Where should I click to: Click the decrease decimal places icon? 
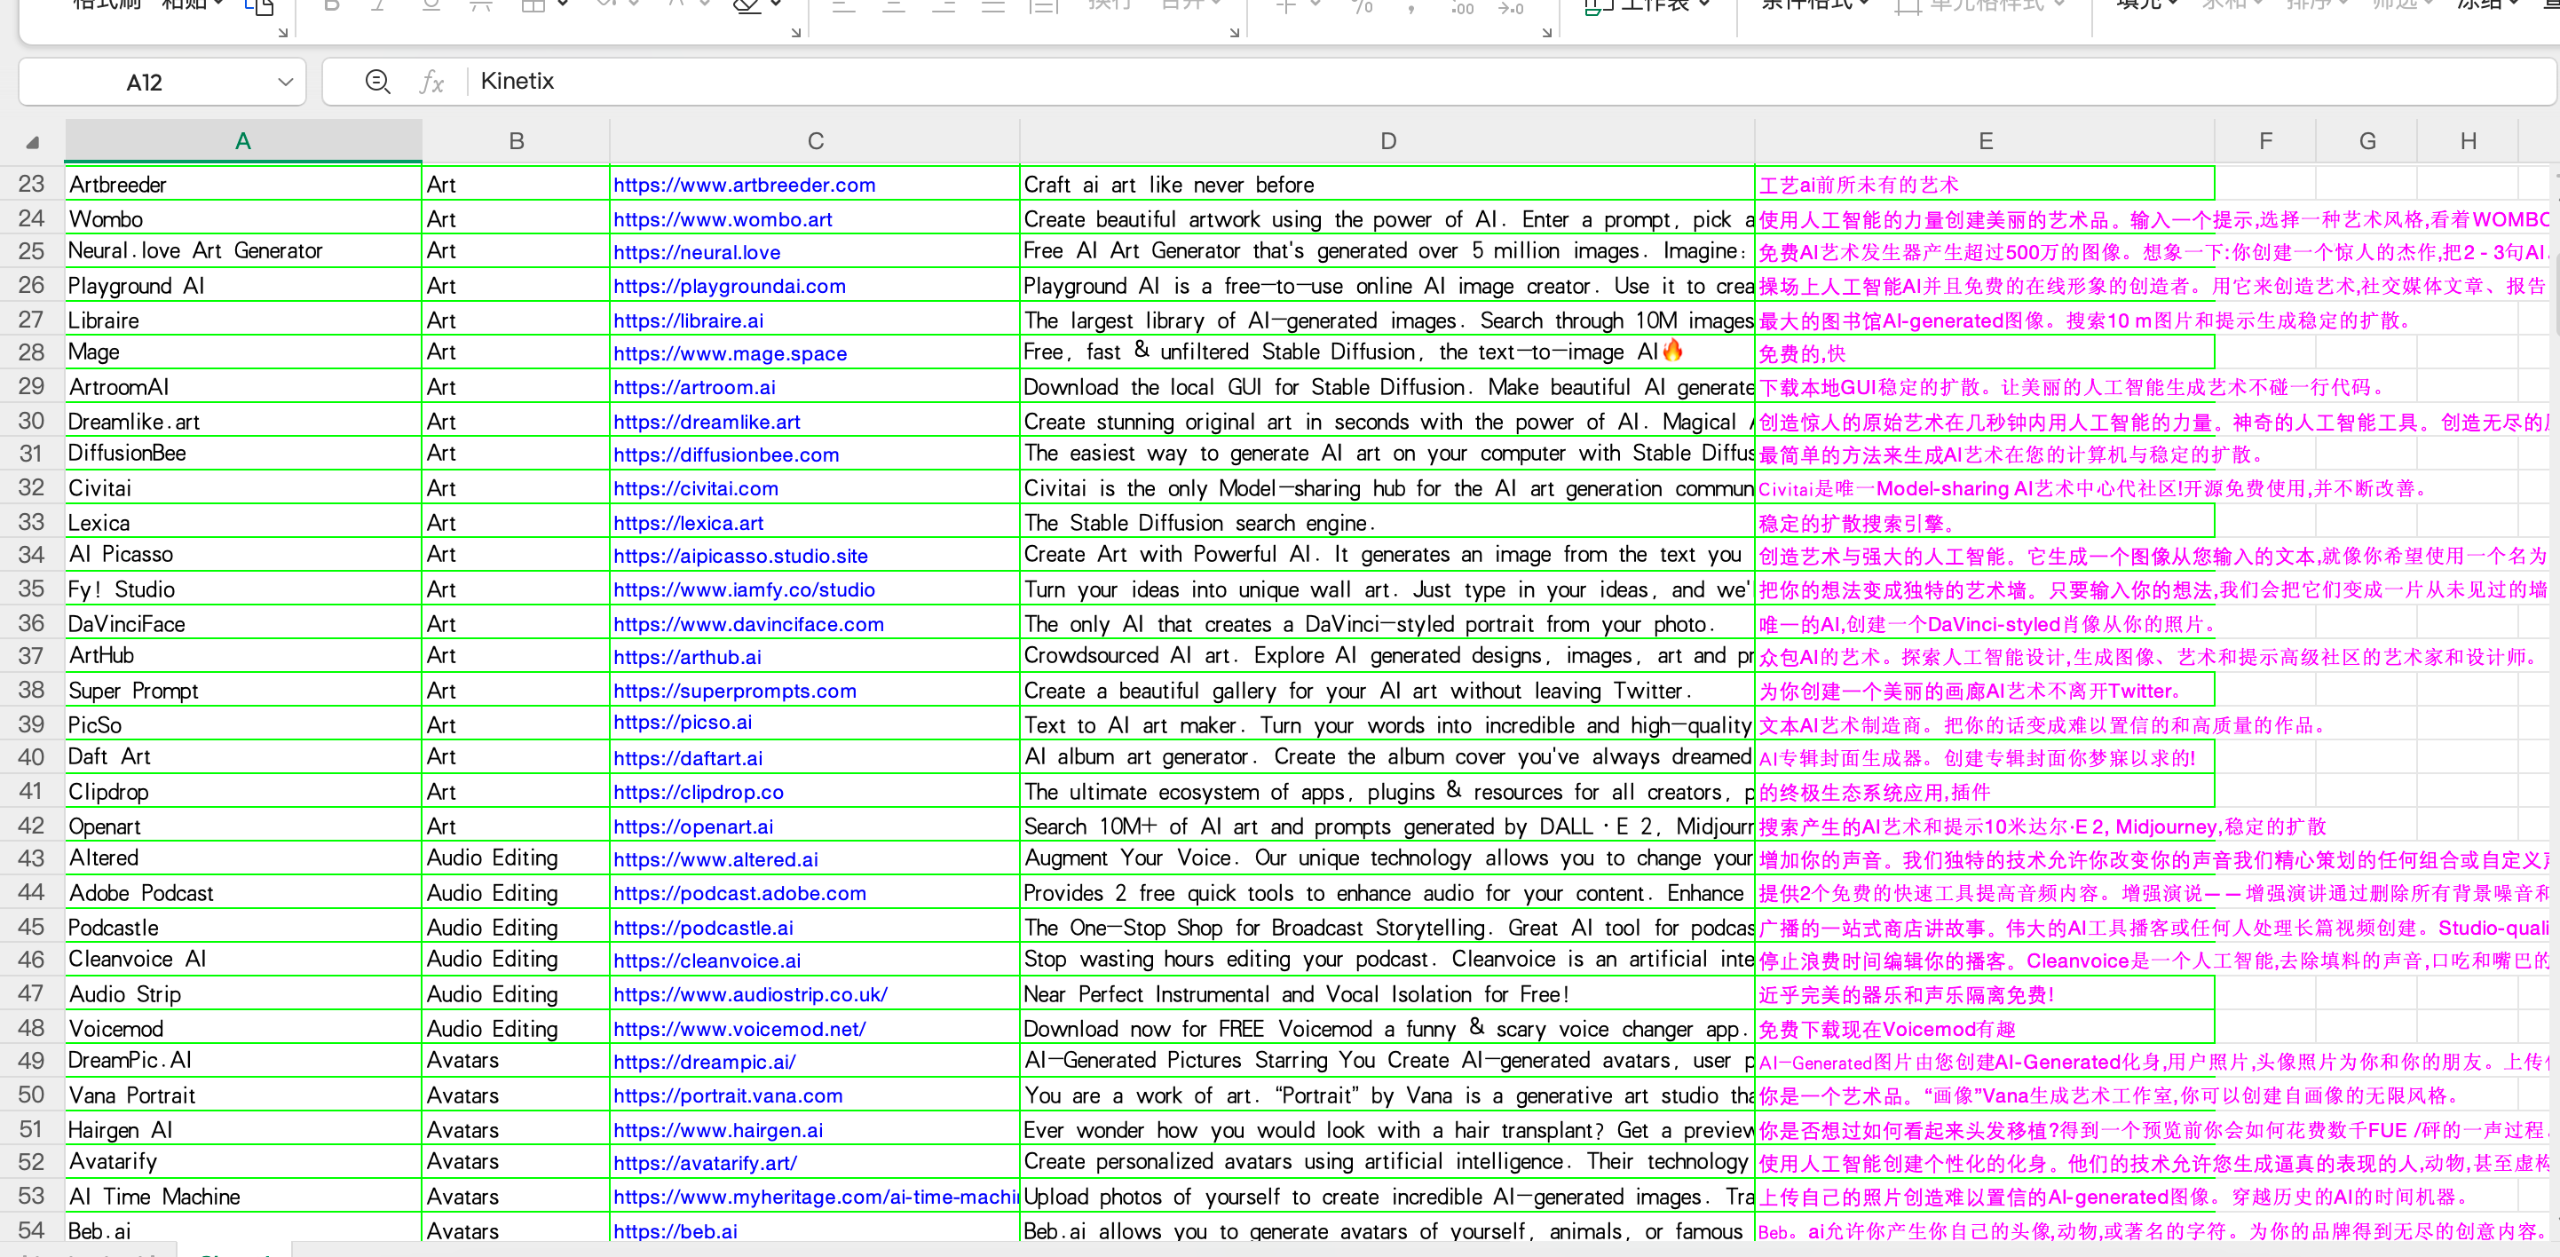point(1510,8)
